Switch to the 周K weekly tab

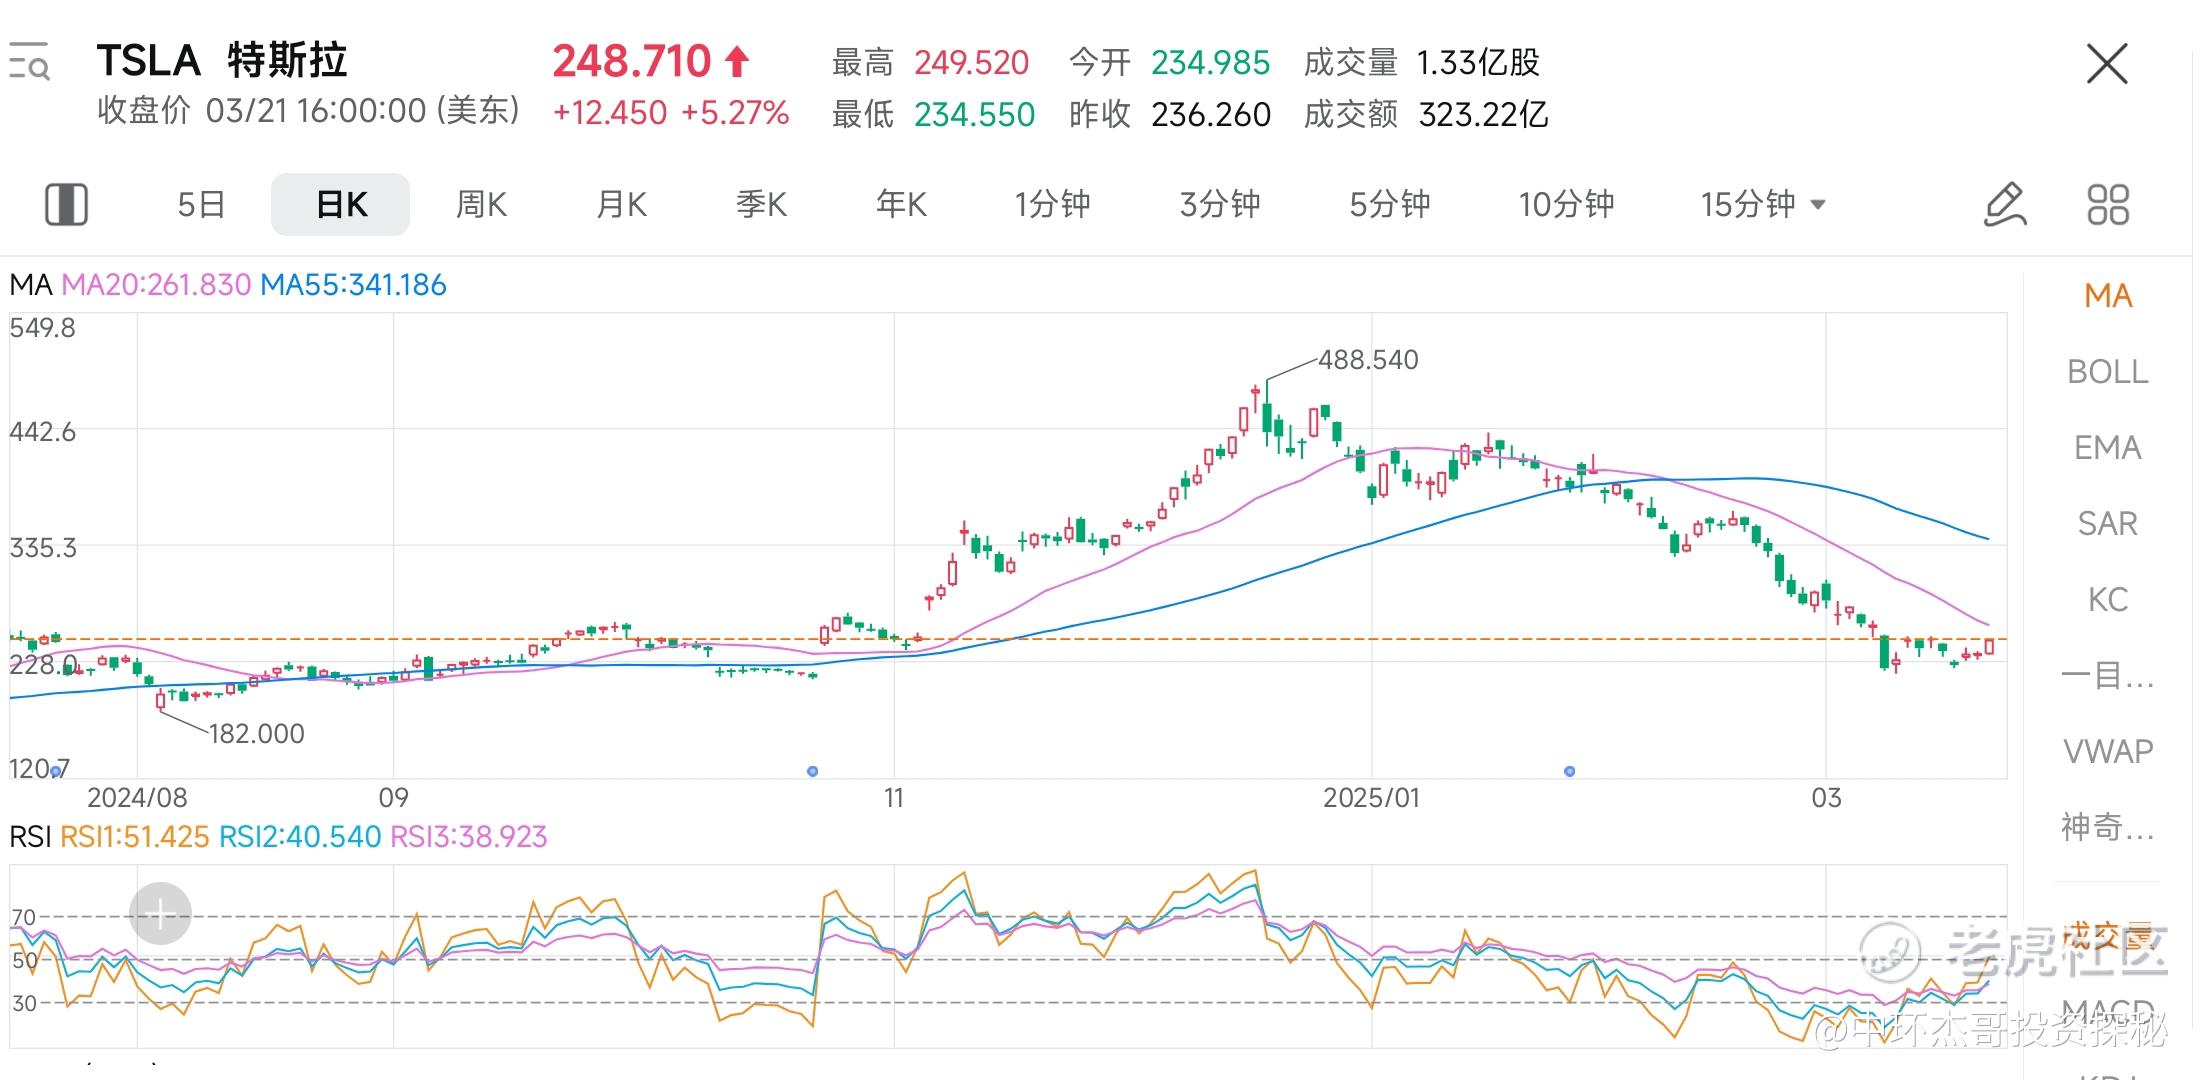tap(481, 204)
